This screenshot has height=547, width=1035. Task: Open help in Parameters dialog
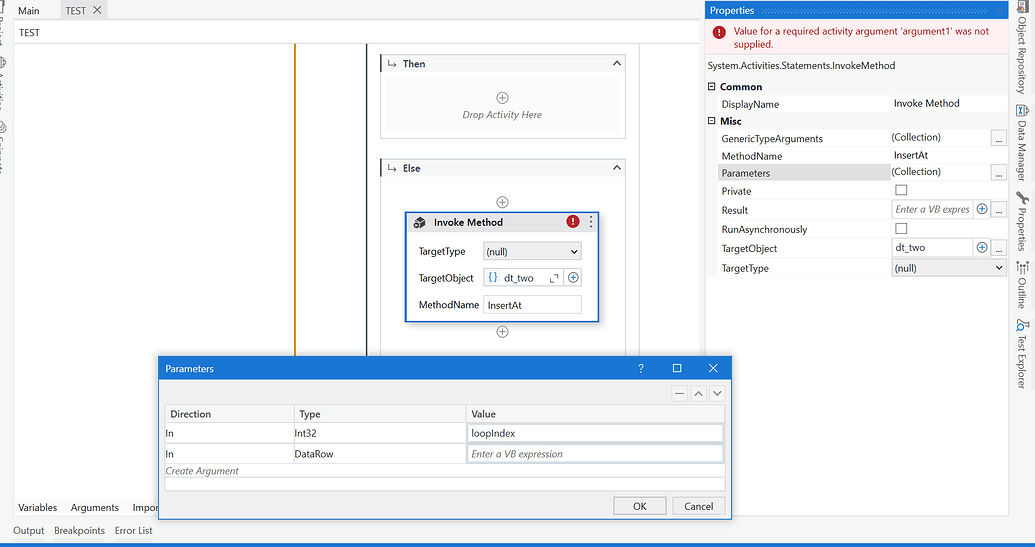click(640, 368)
